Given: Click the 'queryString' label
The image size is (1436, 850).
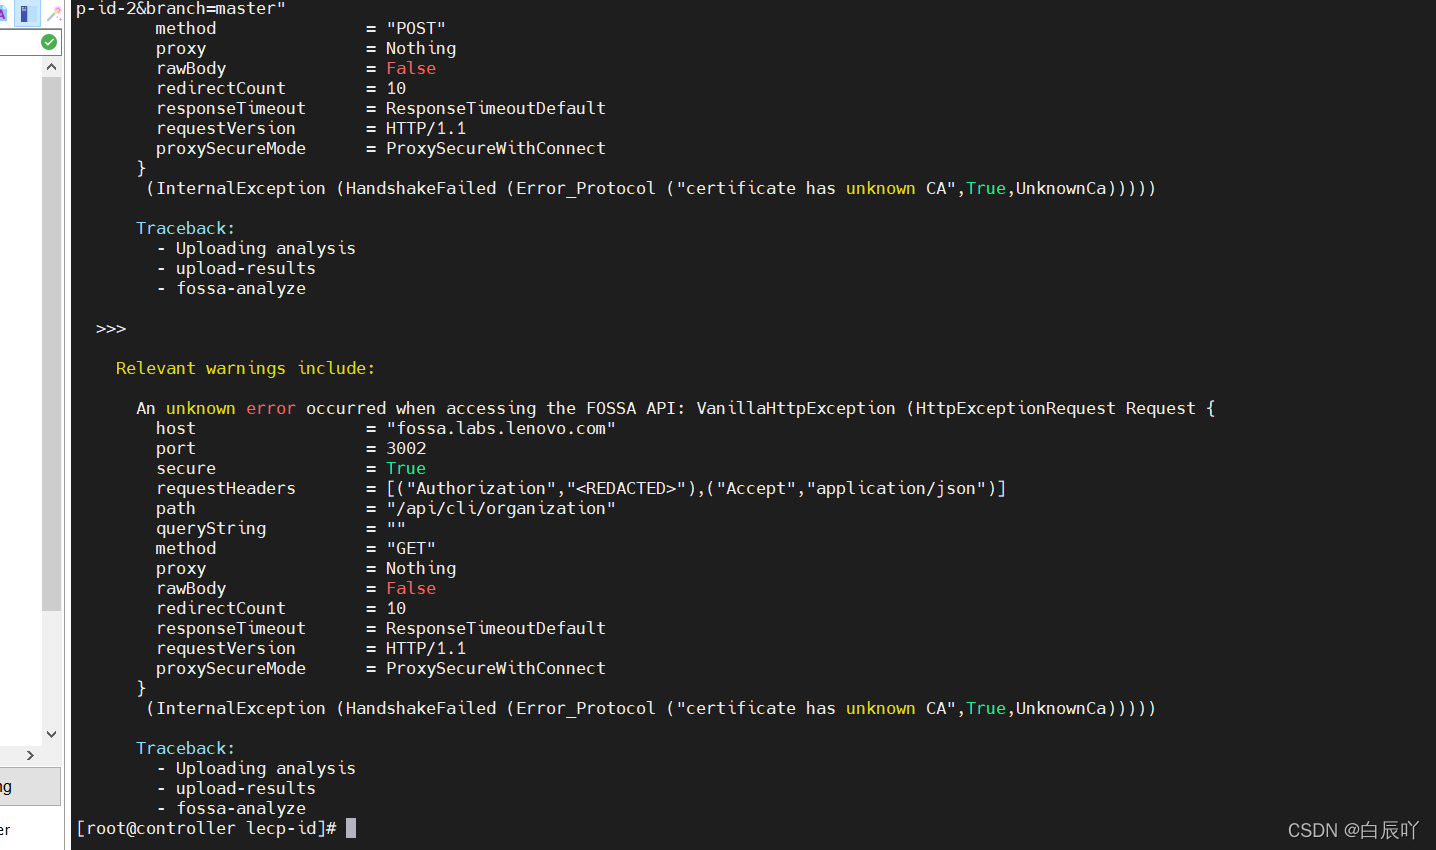Looking at the screenshot, I should coord(211,528).
